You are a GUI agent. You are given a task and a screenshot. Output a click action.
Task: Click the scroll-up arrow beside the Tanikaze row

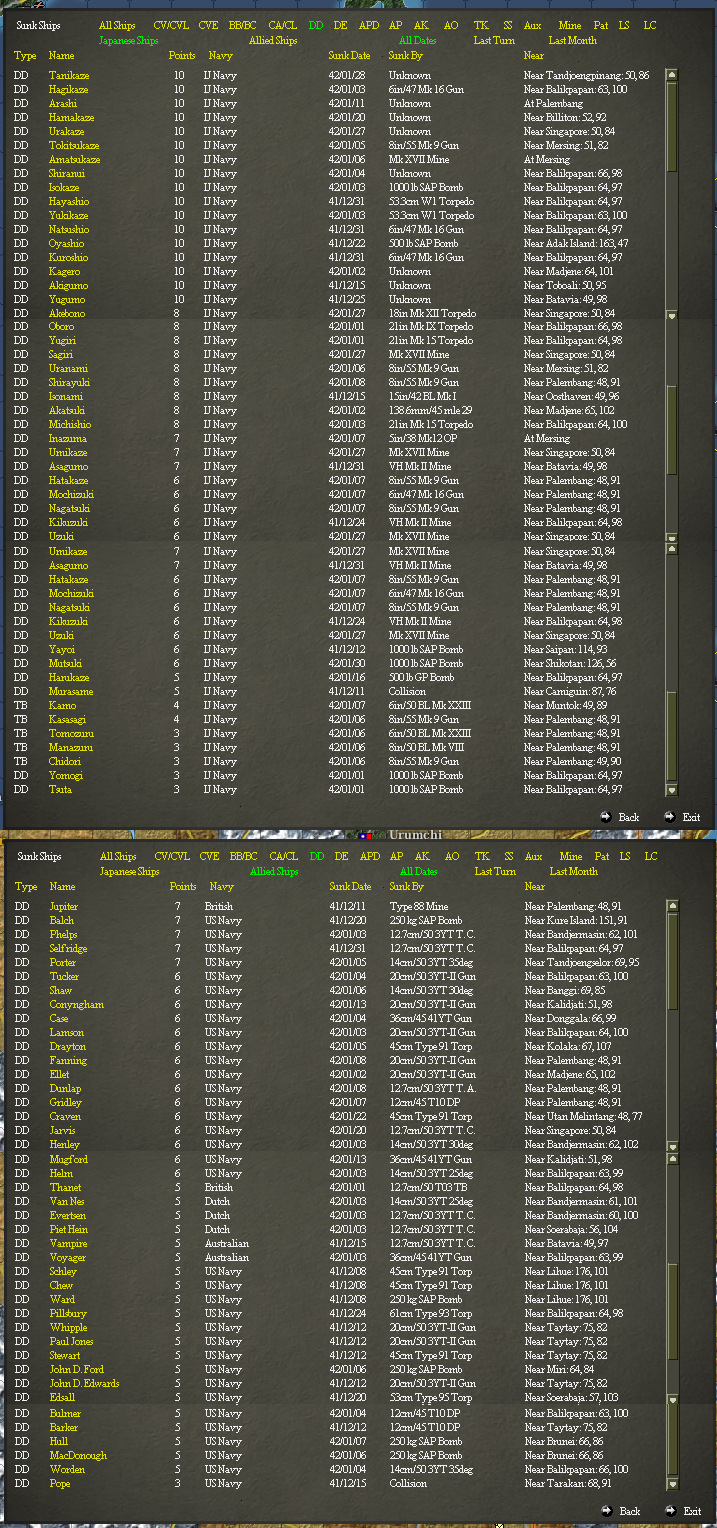671,75
